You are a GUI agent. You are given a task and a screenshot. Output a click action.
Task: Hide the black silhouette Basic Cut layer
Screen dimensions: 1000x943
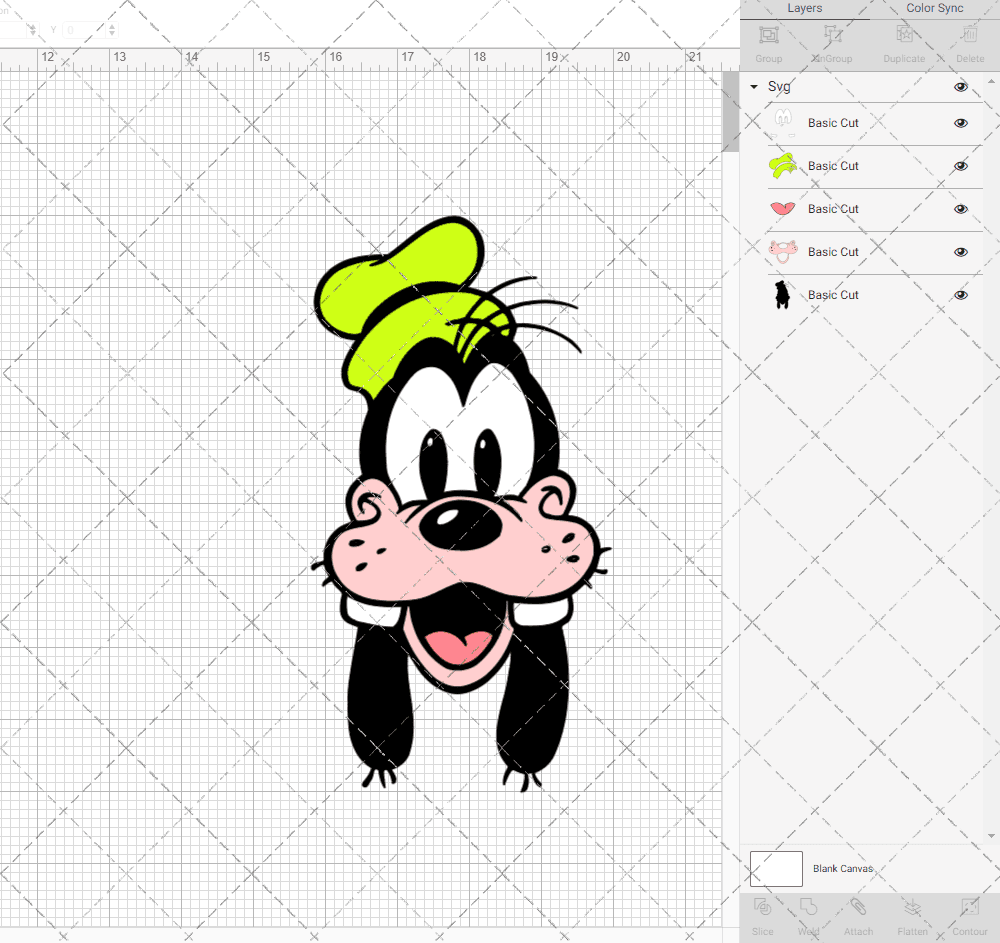[960, 295]
